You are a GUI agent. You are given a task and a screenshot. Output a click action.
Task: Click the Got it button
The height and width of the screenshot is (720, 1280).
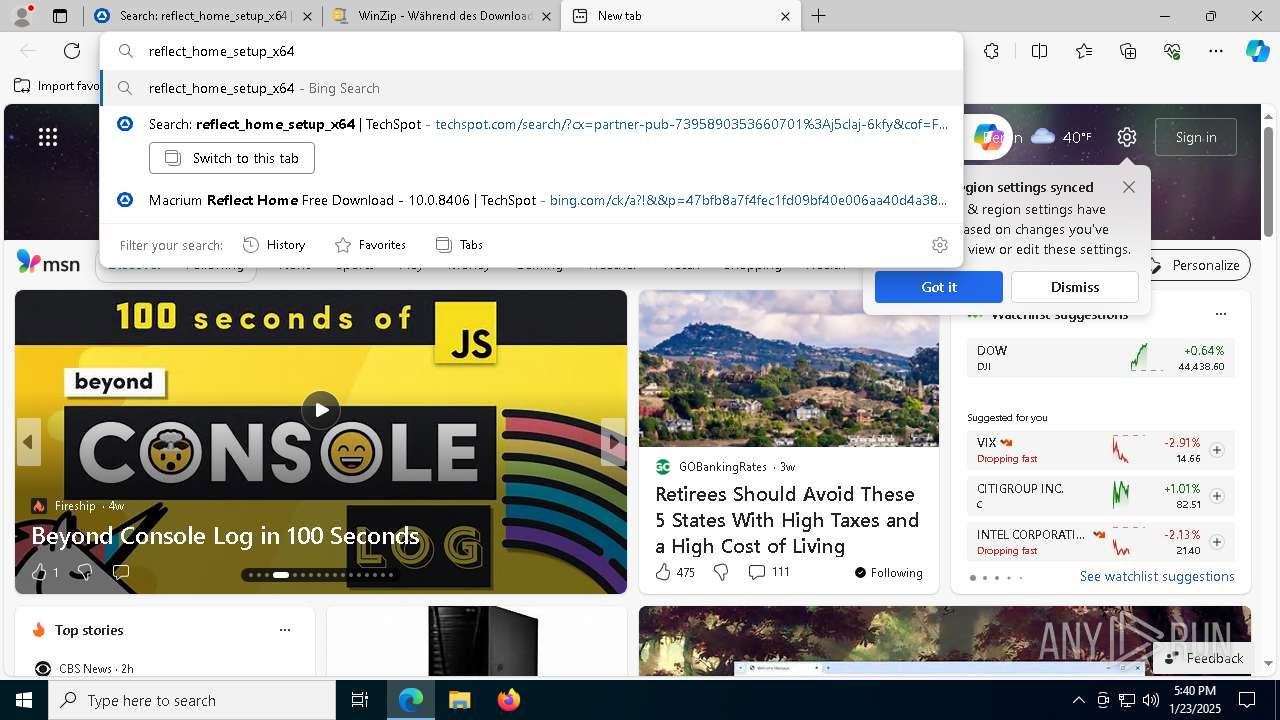[x=938, y=287]
